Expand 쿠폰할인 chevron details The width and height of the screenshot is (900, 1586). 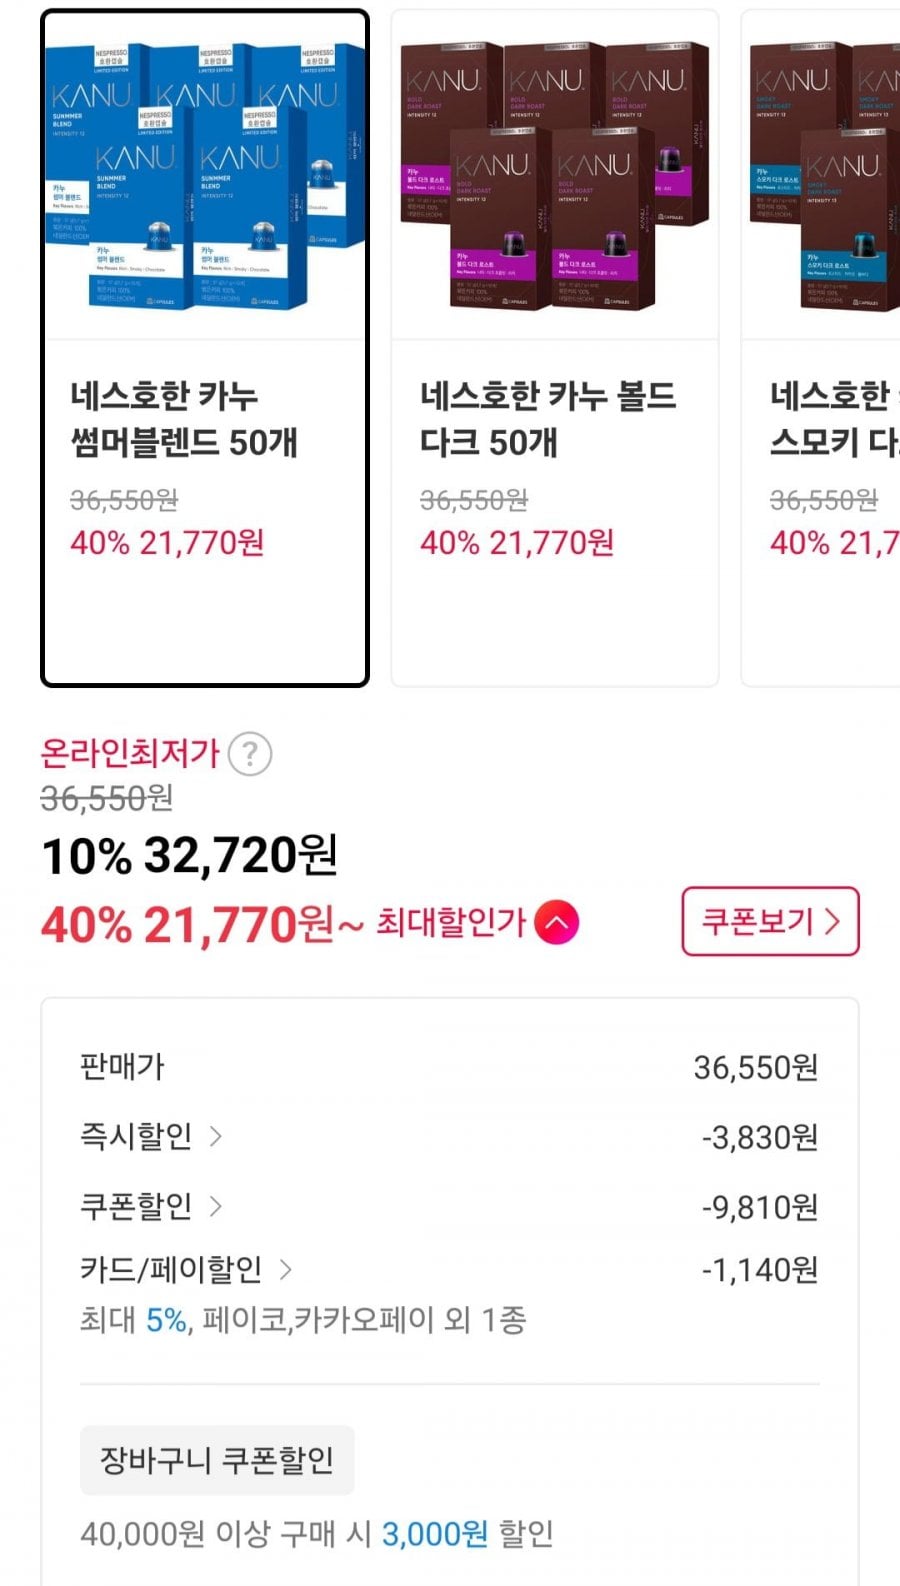(215, 1206)
